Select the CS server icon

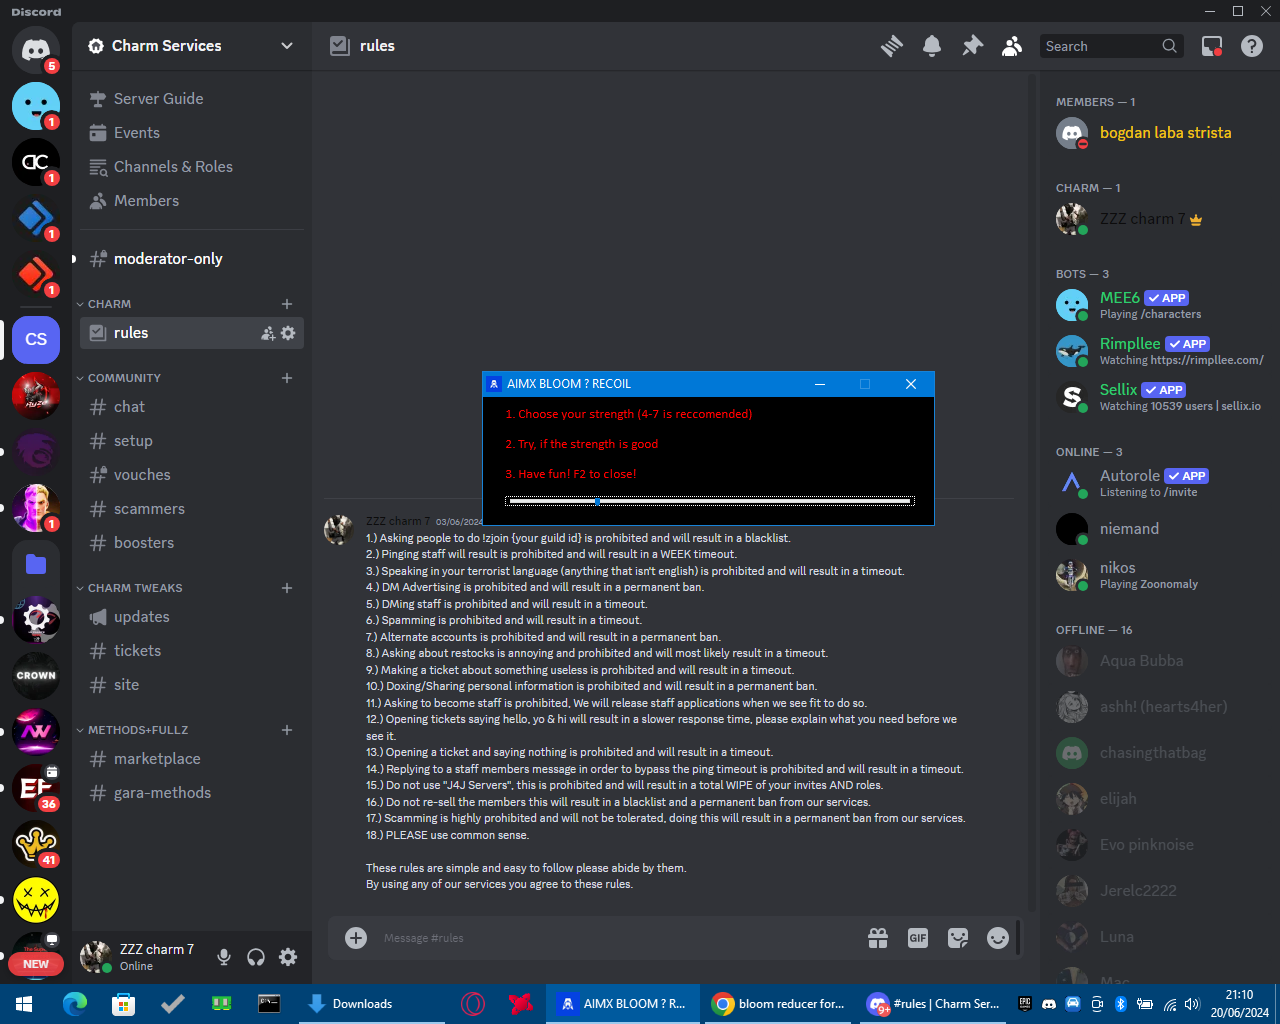tap(36, 339)
